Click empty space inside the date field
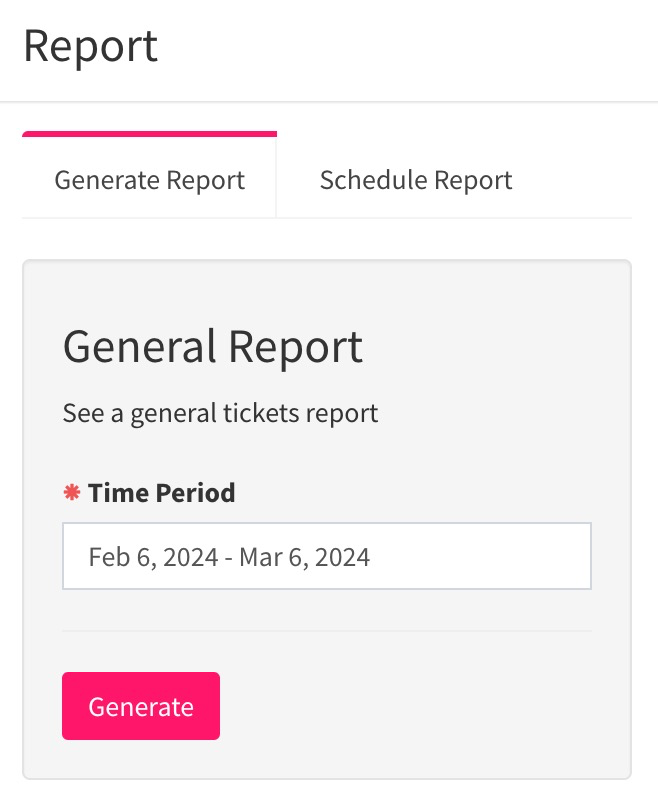This screenshot has width=658, height=808. pos(479,556)
